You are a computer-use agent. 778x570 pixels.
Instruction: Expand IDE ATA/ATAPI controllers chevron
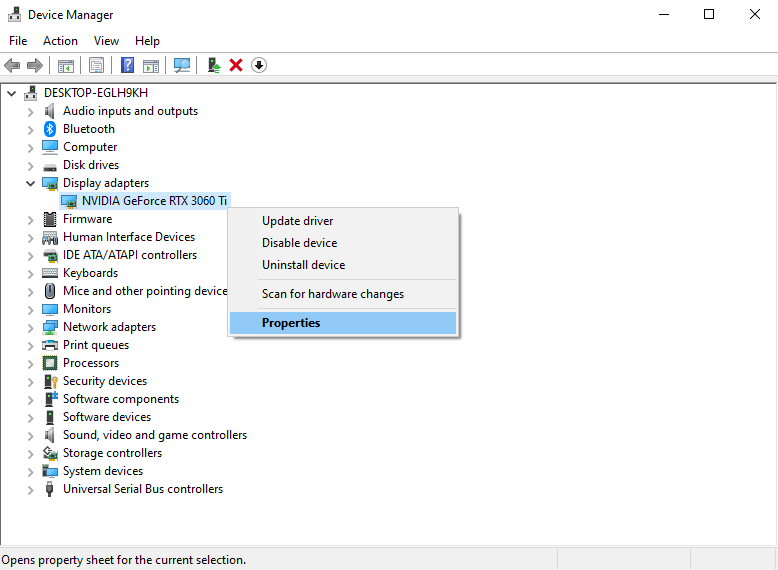[30, 256]
